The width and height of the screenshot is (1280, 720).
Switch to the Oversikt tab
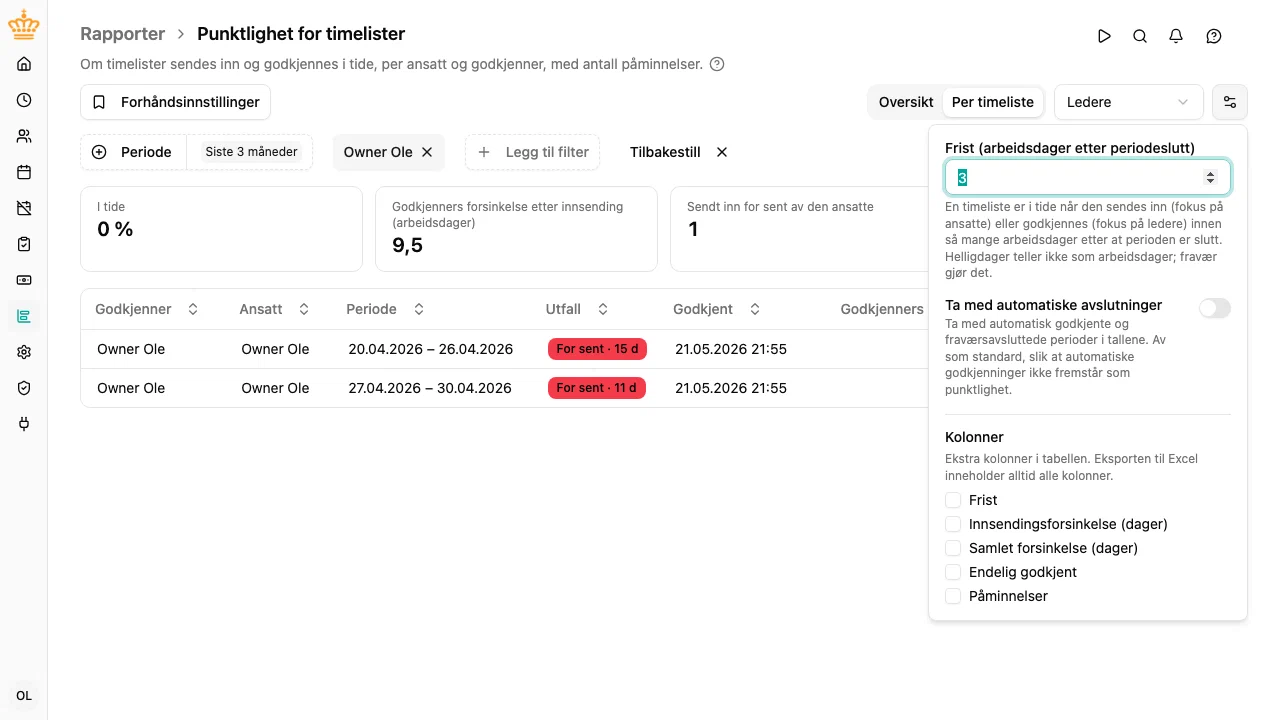point(906,102)
